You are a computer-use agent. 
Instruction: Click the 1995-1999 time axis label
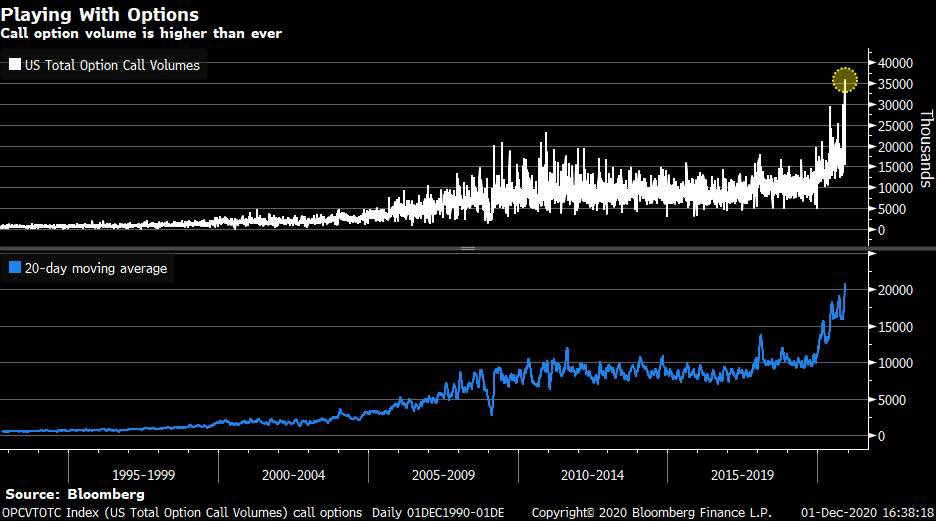click(x=144, y=475)
